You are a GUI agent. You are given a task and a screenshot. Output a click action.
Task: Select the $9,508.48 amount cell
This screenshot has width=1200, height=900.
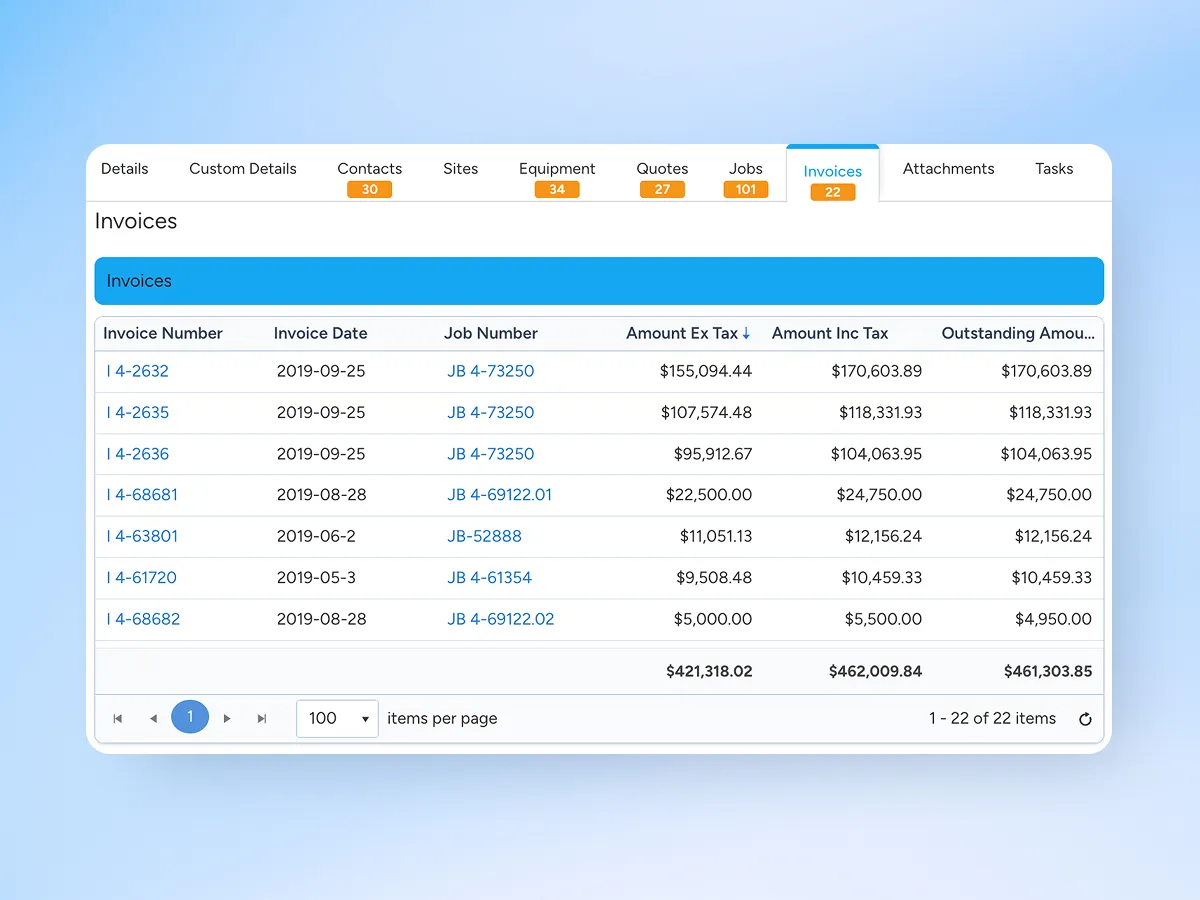(714, 578)
